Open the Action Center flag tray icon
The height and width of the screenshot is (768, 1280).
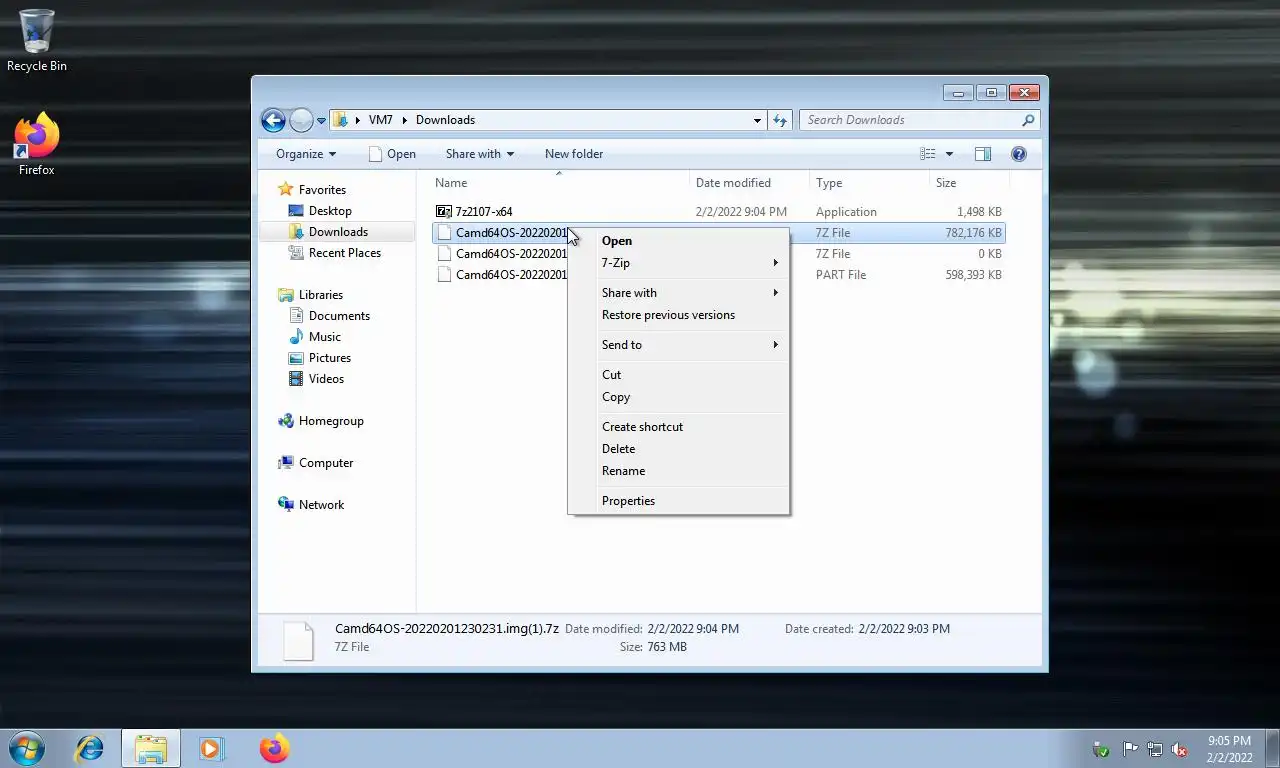click(1130, 749)
